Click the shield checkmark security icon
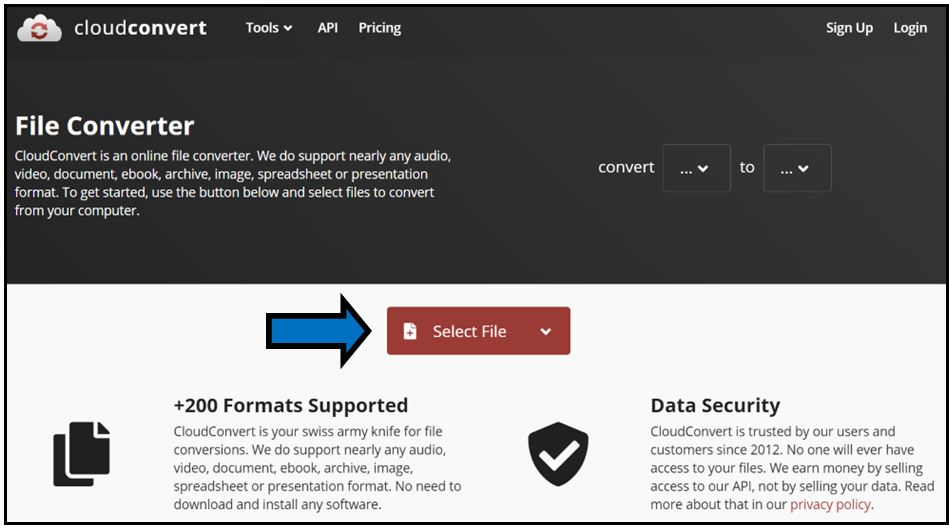The width and height of the screenshot is (949, 529). (x=558, y=454)
